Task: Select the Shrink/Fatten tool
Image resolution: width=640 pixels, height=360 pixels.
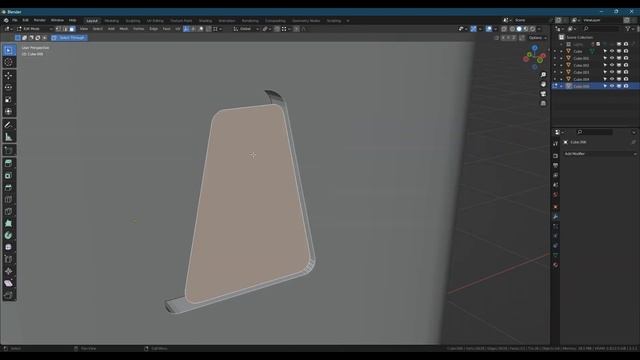Action: (x=9, y=271)
